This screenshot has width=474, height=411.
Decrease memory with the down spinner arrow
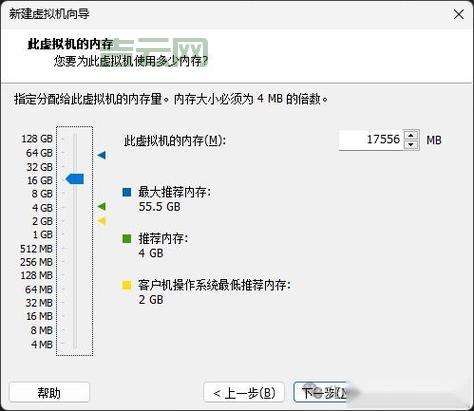point(411,144)
